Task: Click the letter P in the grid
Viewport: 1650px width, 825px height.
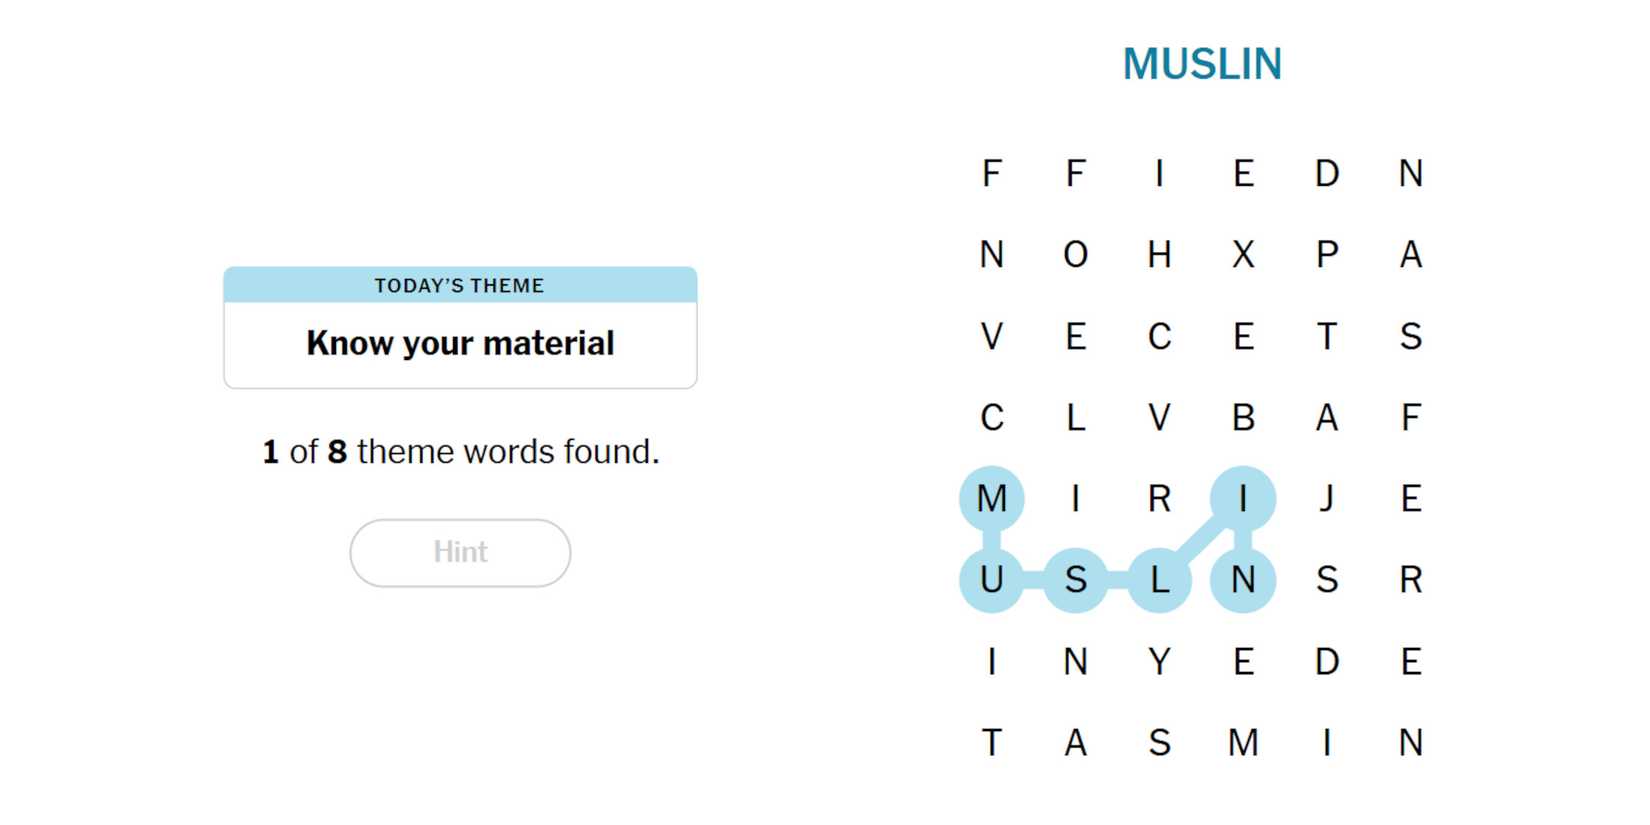Action: [1327, 255]
